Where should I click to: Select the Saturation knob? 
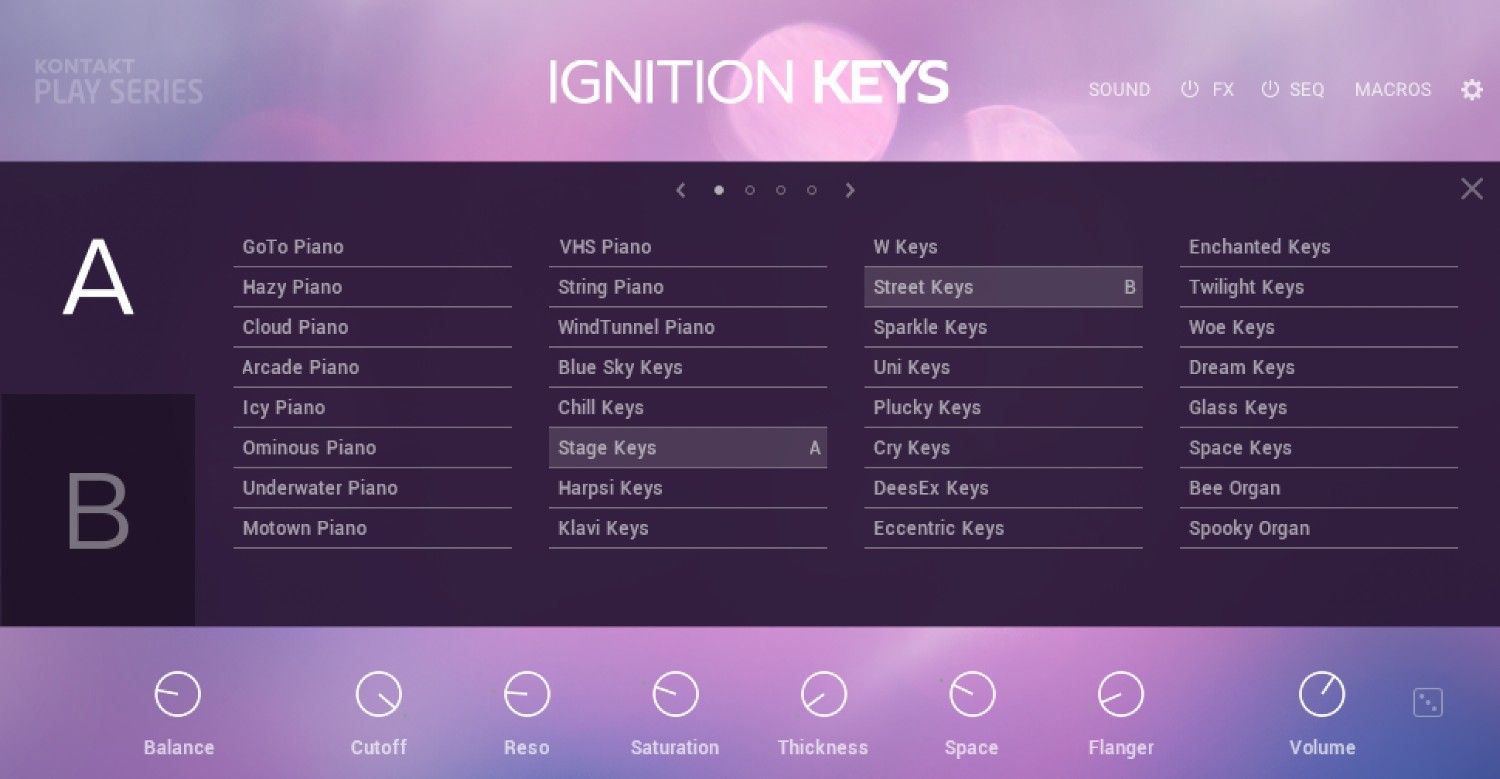click(675, 691)
